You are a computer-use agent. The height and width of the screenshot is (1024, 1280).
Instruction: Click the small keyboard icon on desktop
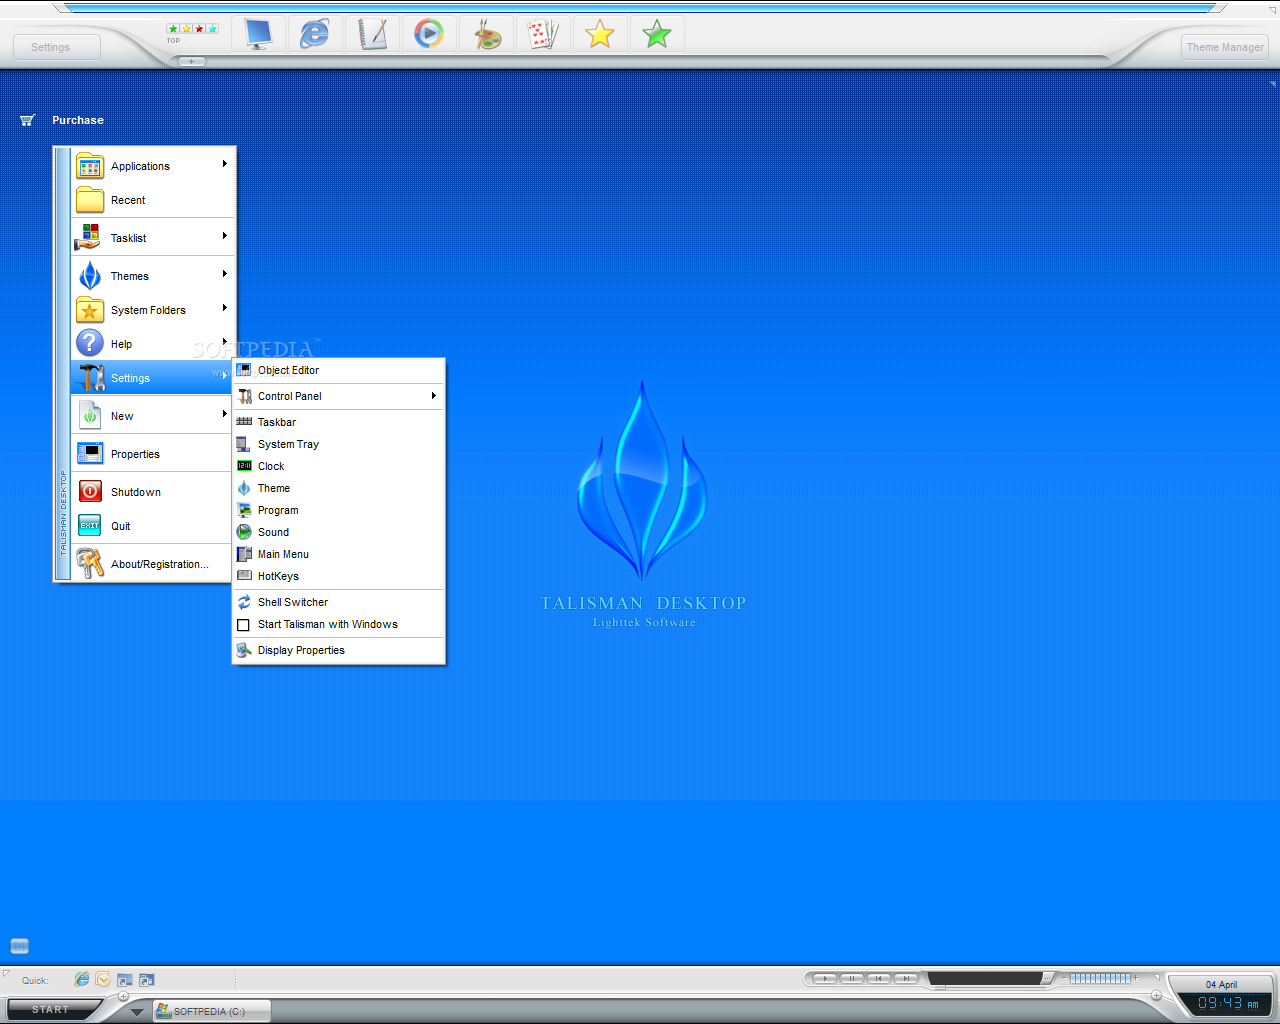click(19, 946)
